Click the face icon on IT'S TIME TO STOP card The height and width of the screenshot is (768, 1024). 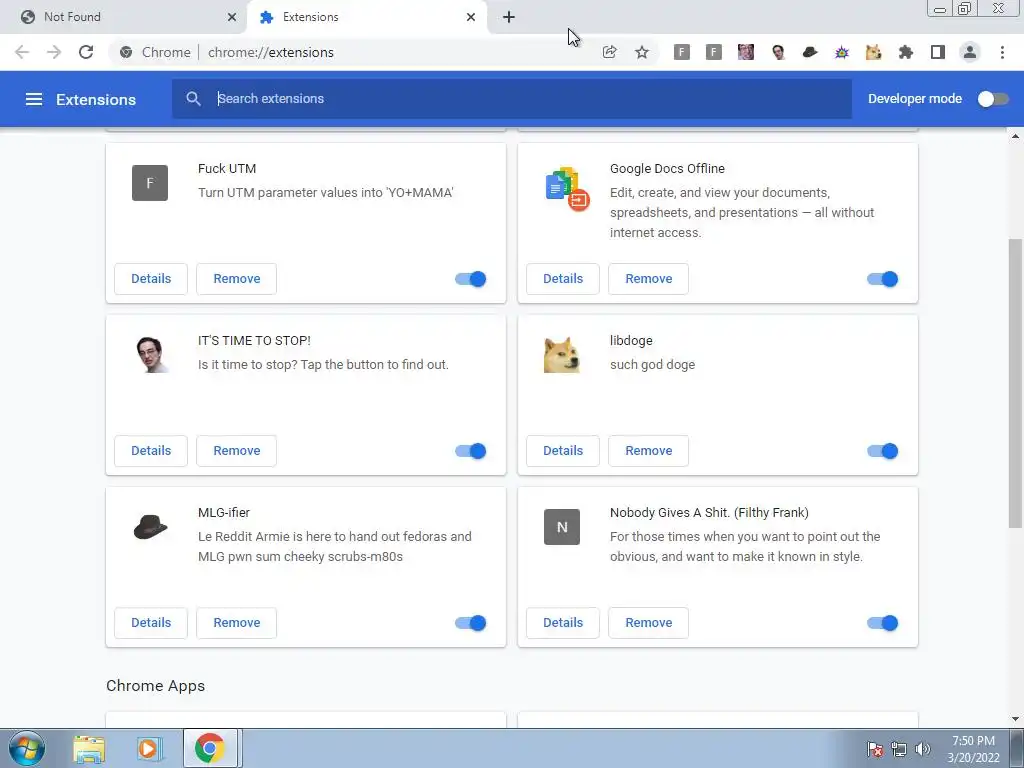(x=151, y=355)
